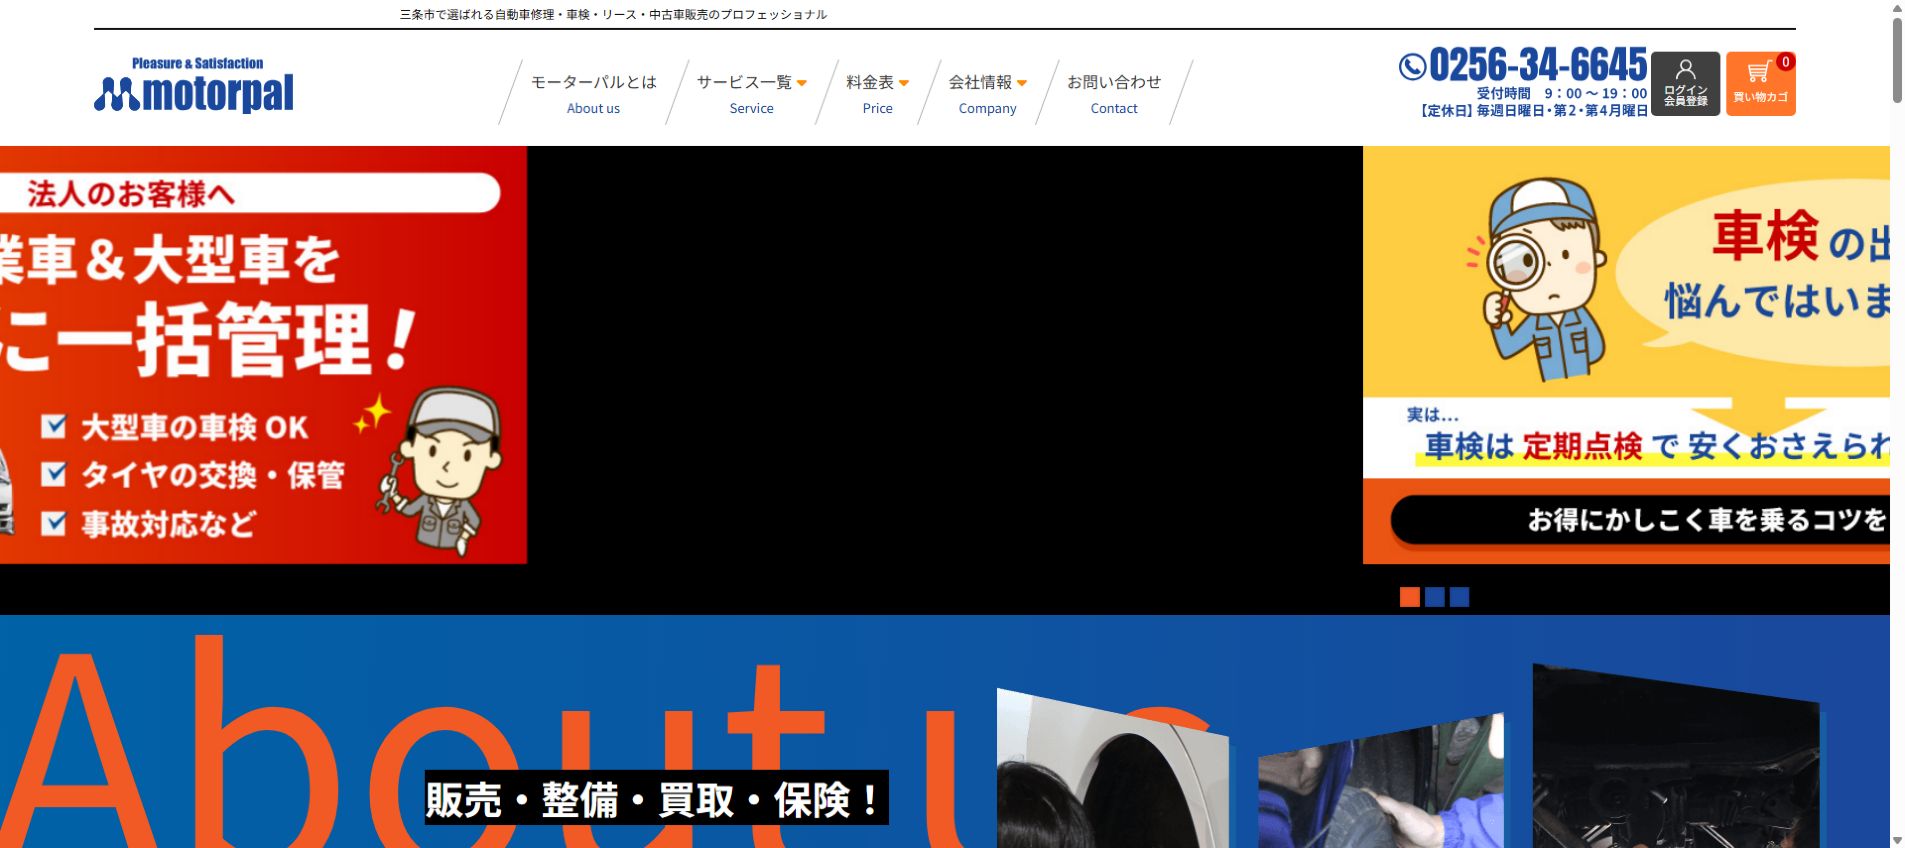The height and width of the screenshot is (848, 1905).
Task: Select the Price menu label
Action: pos(877,108)
